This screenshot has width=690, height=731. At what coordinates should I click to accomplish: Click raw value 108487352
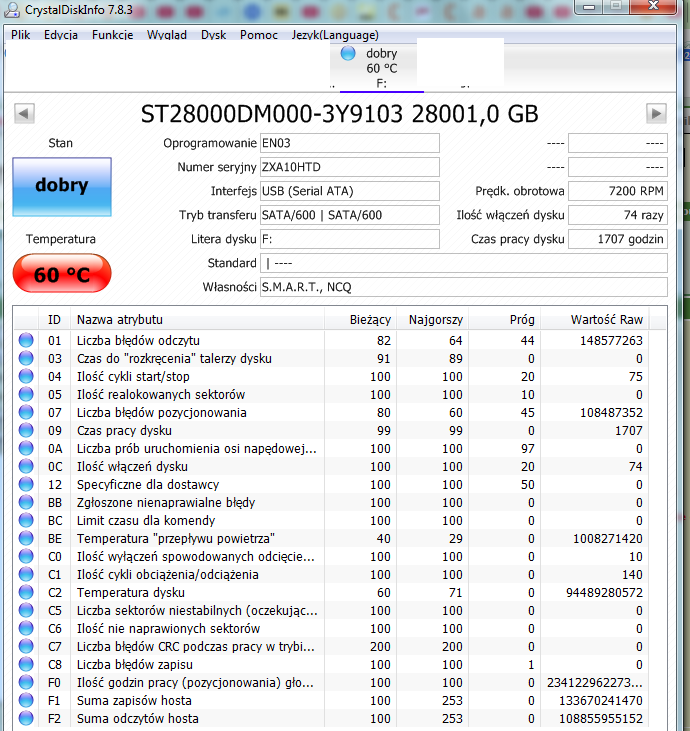pos(611,413)
